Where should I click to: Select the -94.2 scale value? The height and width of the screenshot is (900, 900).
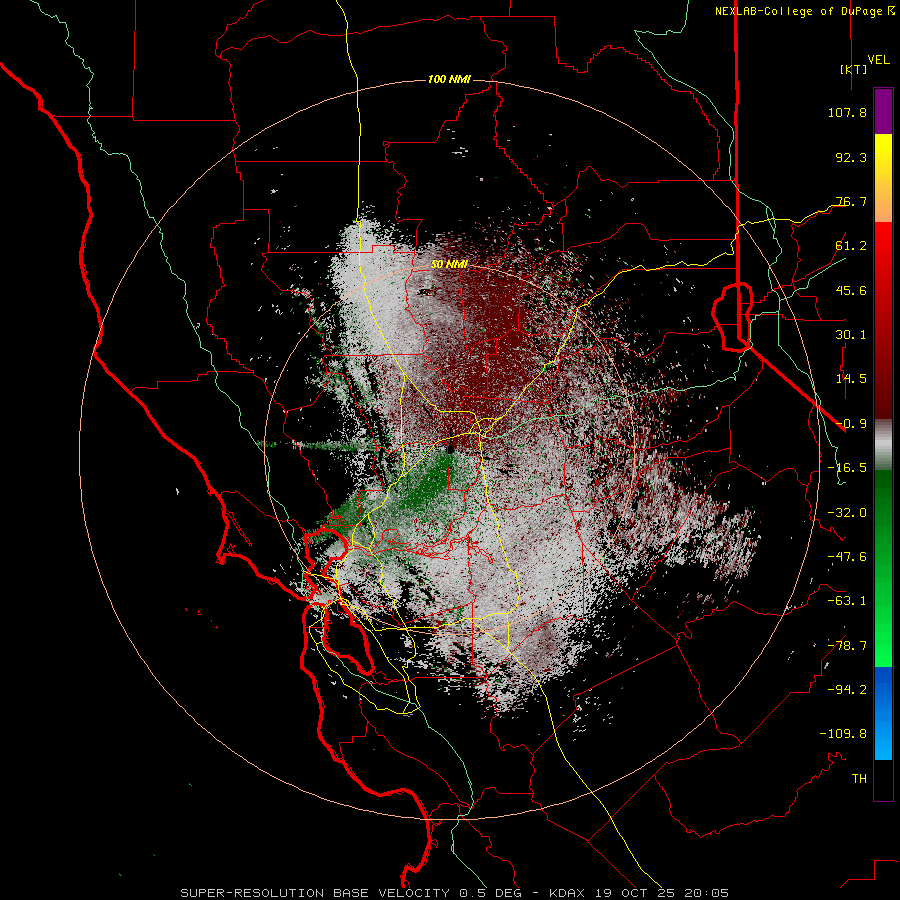click(847, 689)
